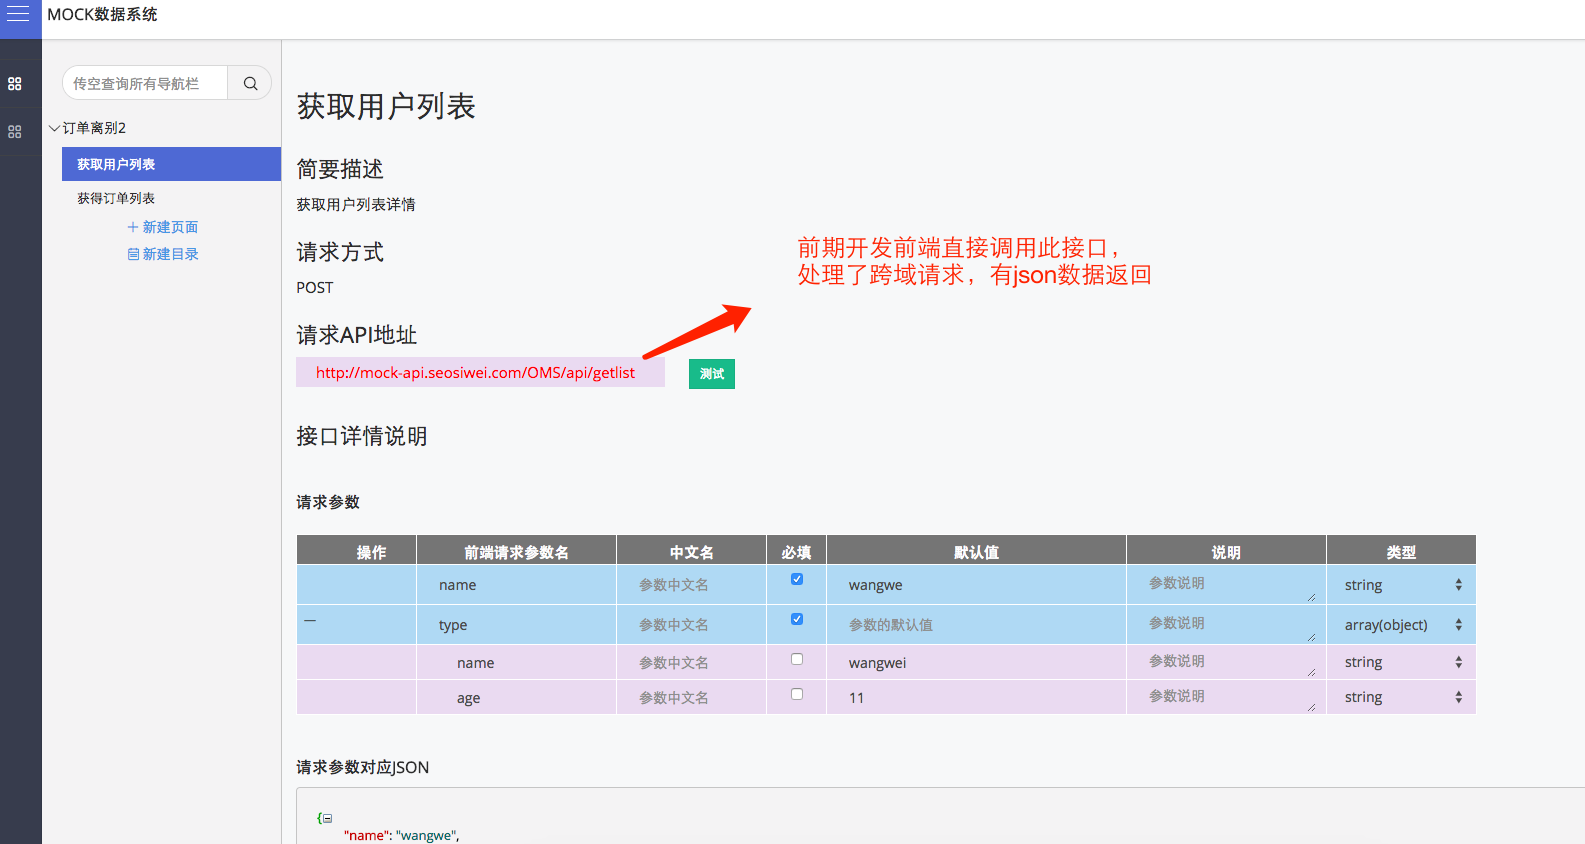Click the second grid icon in sidebar

click(x=15, y=131)
